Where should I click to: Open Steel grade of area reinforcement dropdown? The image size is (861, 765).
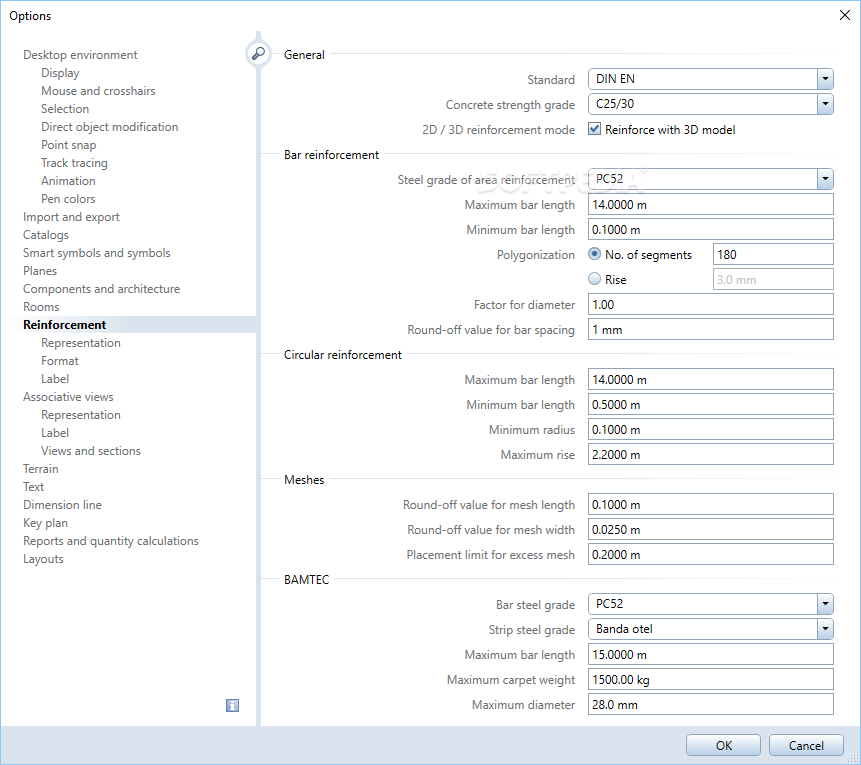pyautogui.click(x=825, y=179)
